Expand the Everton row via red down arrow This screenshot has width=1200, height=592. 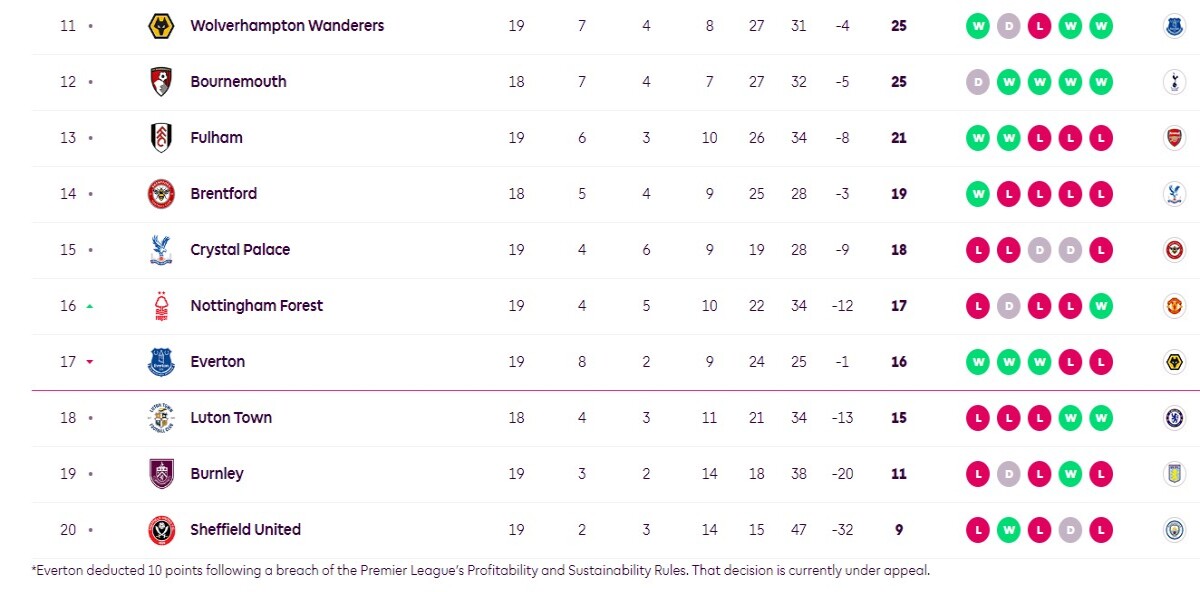[x=90, y=362]
